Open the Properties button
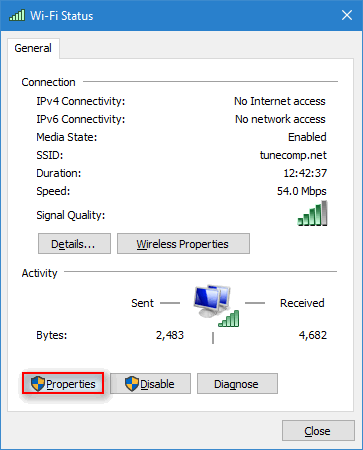 (x=63, y=384)
